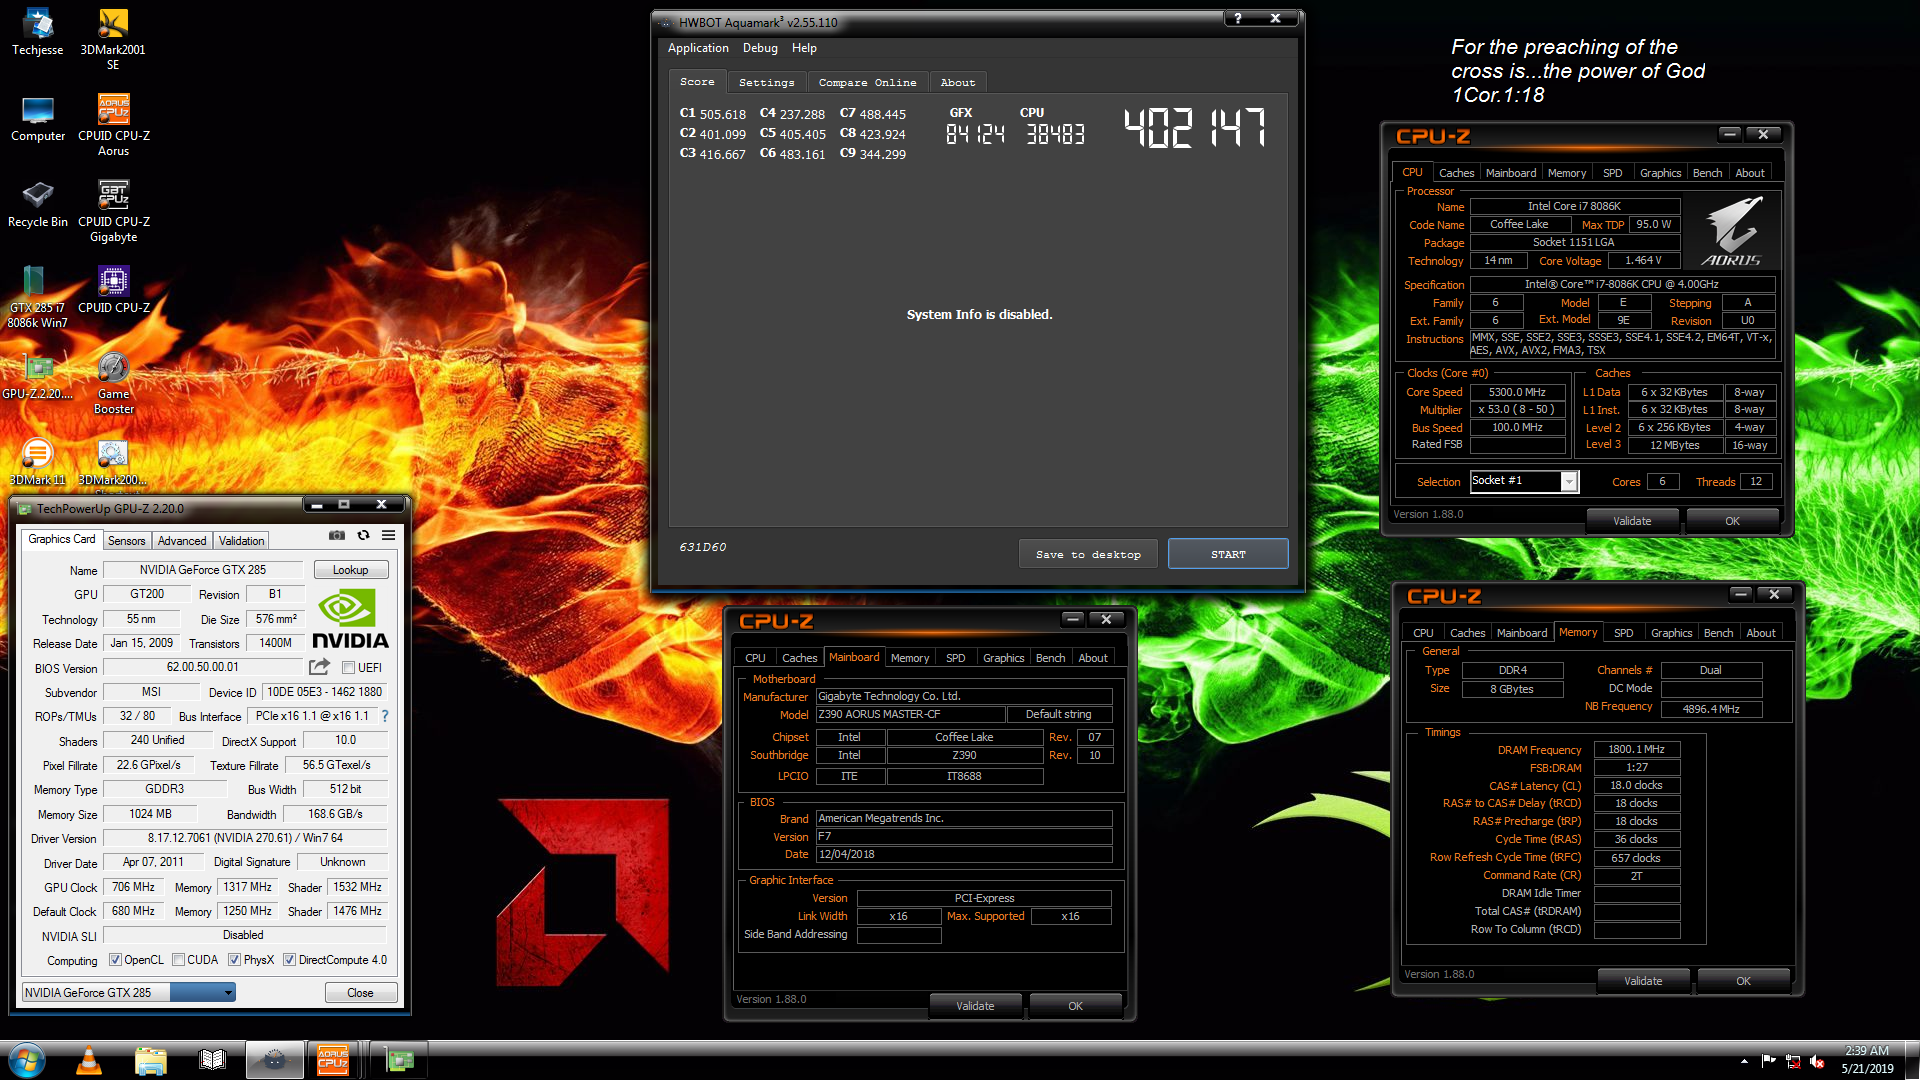Click the Action Center flag tray icon
Image resolution: width=1920 pixels, height=1080 pixels.
[x=1769, y=1061]
